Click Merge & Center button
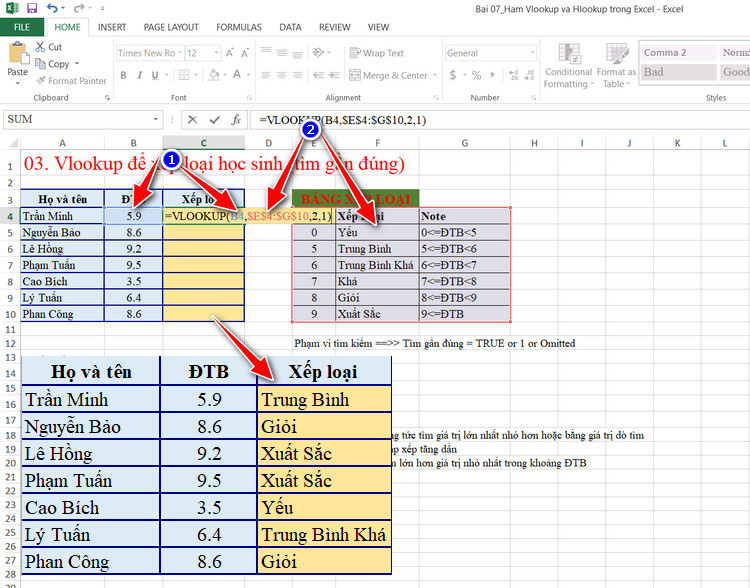Image resolution: width=750 pixels, height=588 pixels. click(388, 75)
